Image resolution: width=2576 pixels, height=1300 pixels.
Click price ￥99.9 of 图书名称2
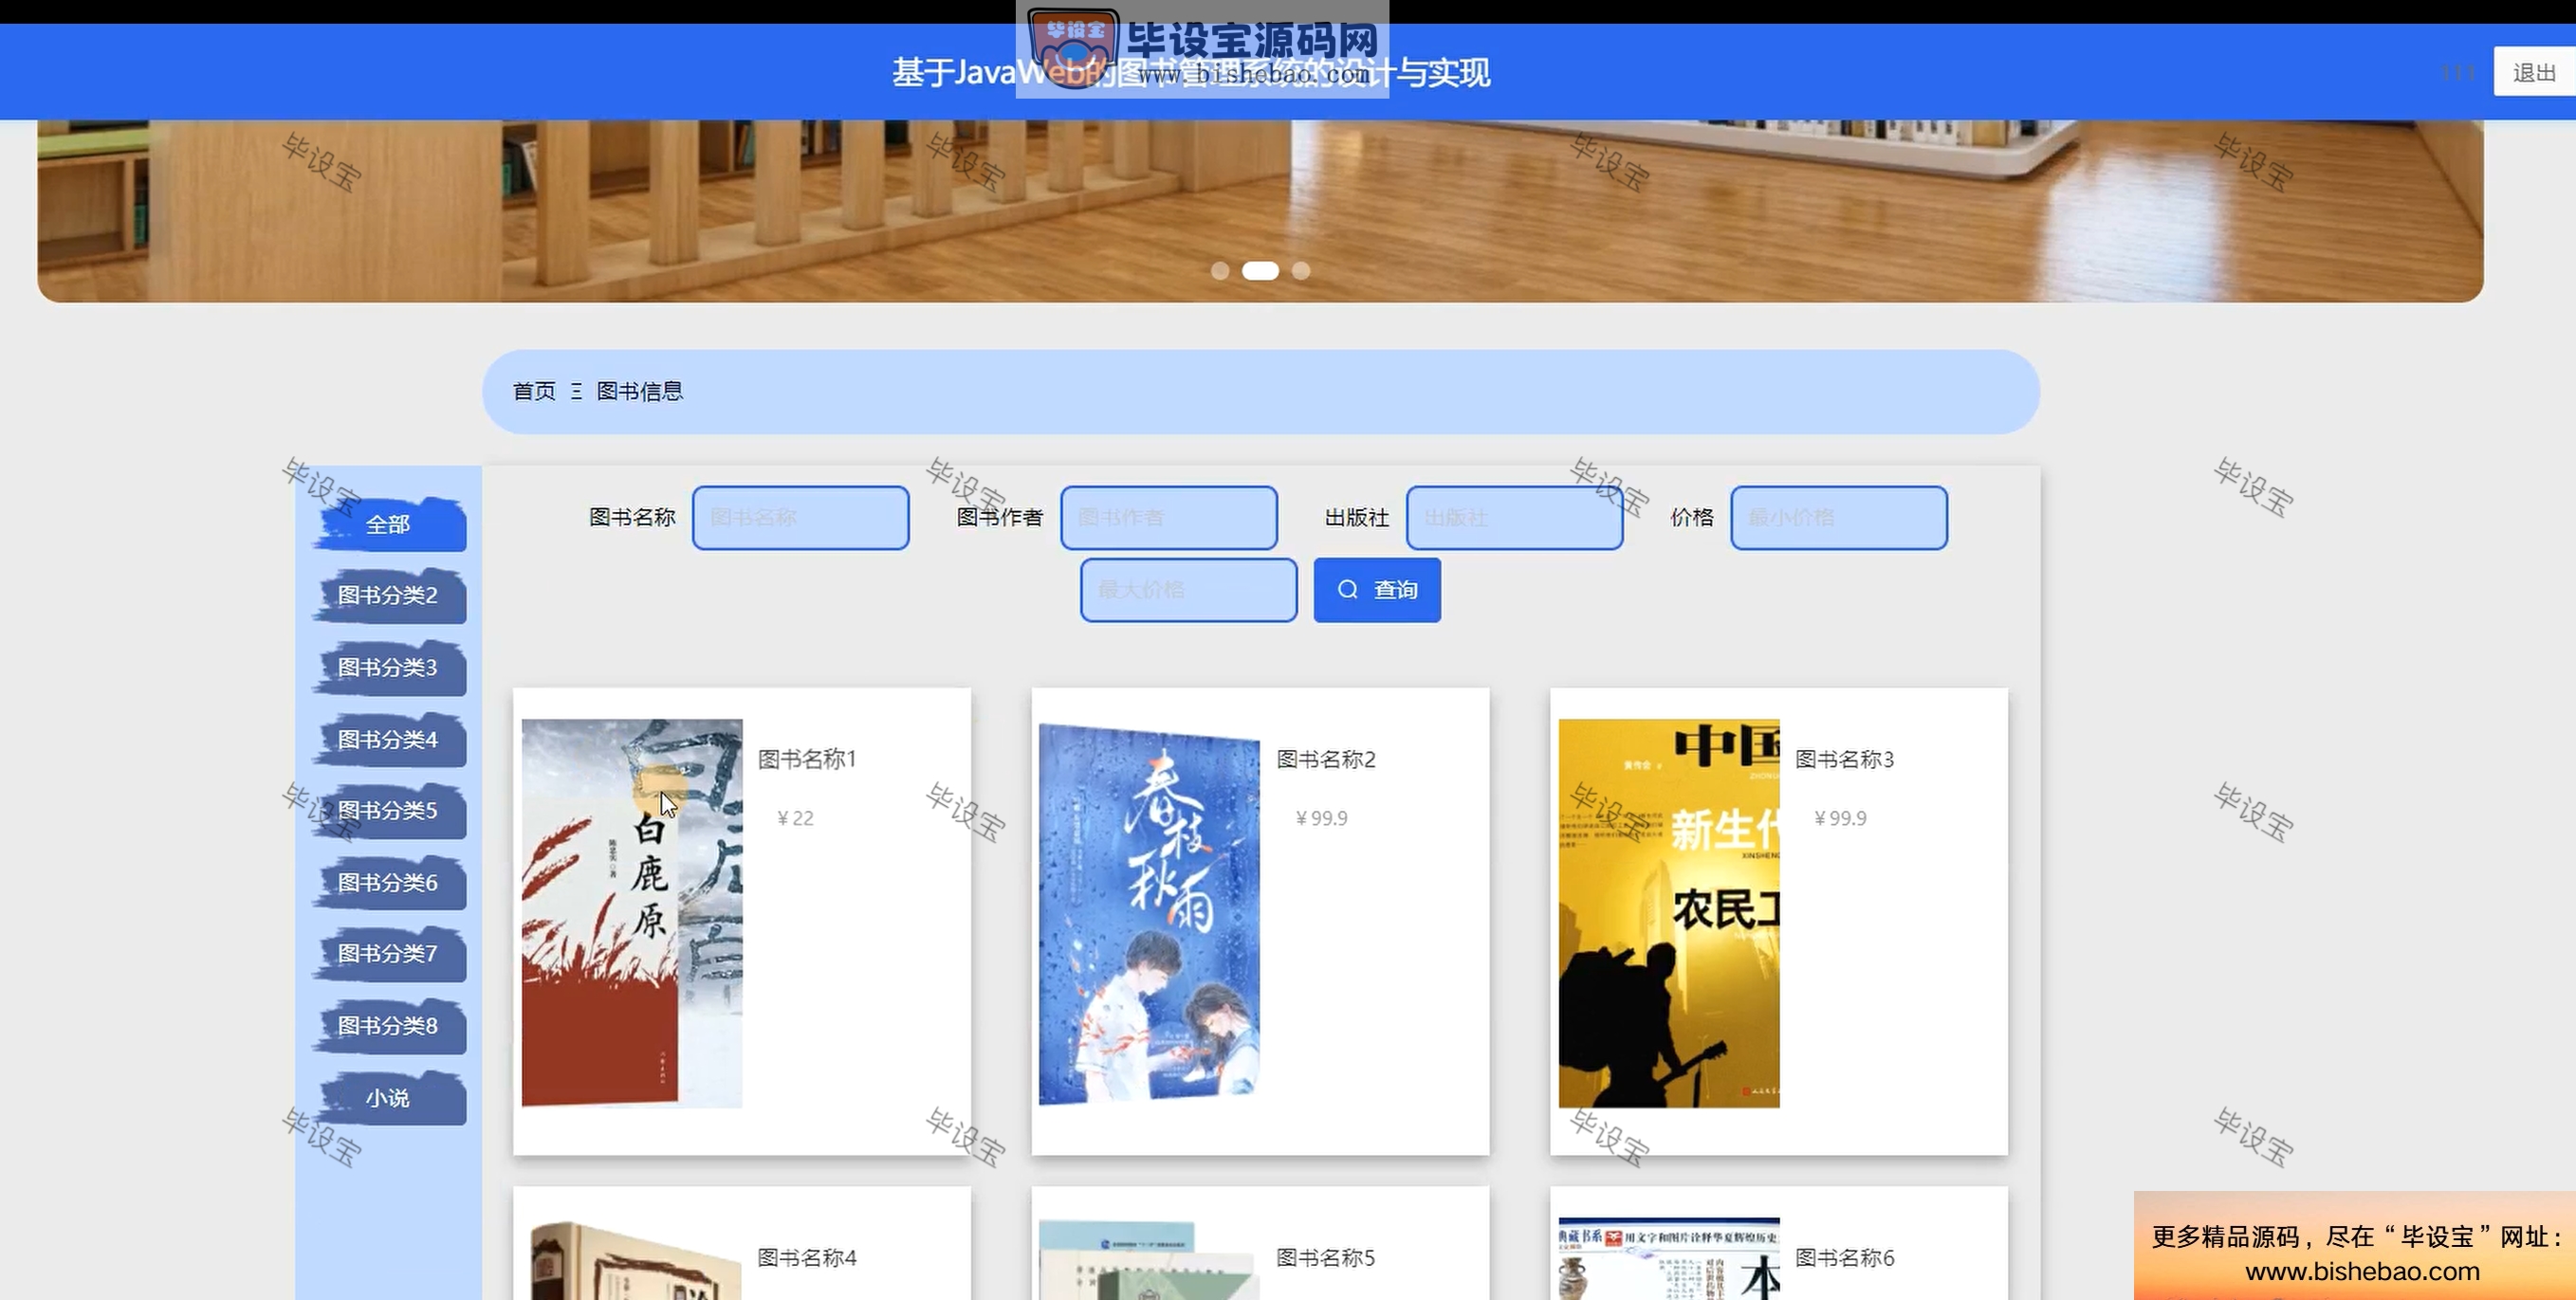(1321, 818)
